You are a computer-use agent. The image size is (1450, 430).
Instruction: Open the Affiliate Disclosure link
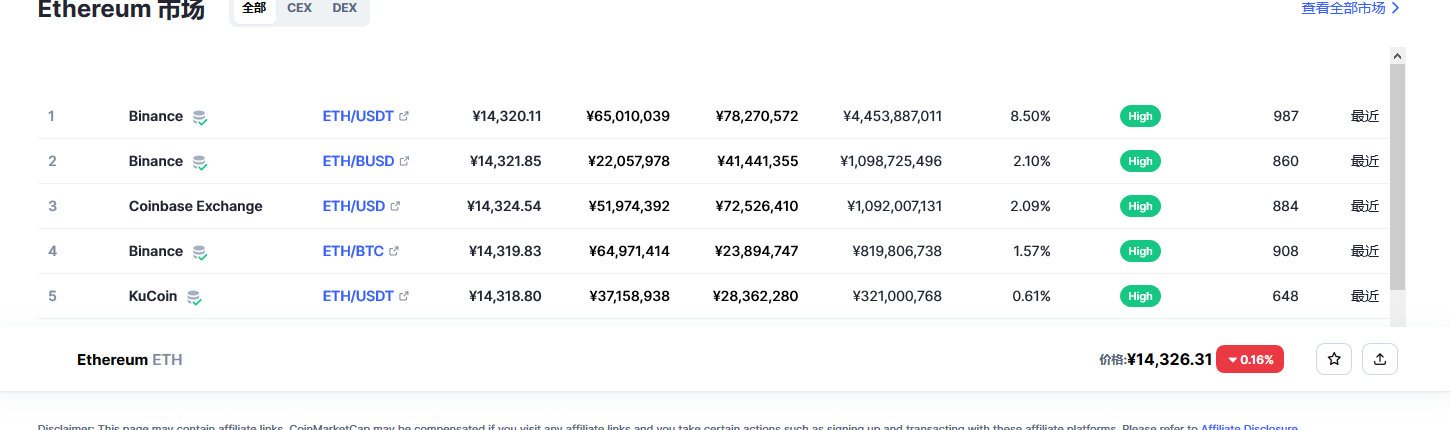click(1249, 427)
